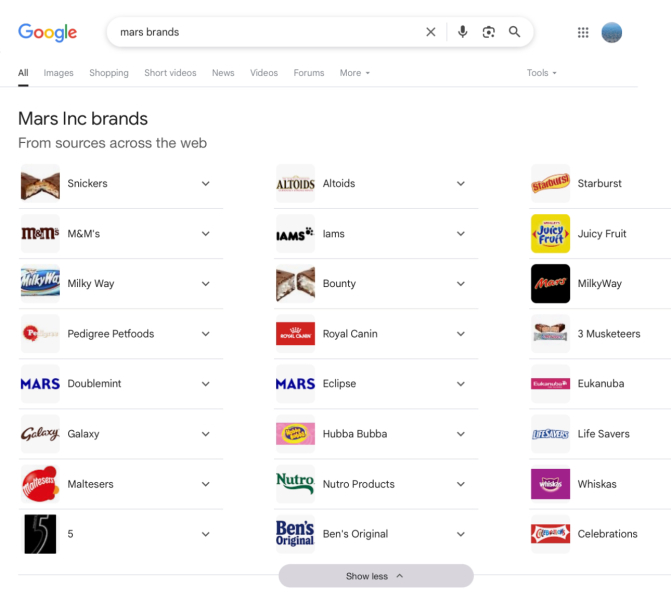Image resolution: width=671 pixels, height=600 pixels.
Task: Start voice search with microphone icon
Action: pos(462,32)
